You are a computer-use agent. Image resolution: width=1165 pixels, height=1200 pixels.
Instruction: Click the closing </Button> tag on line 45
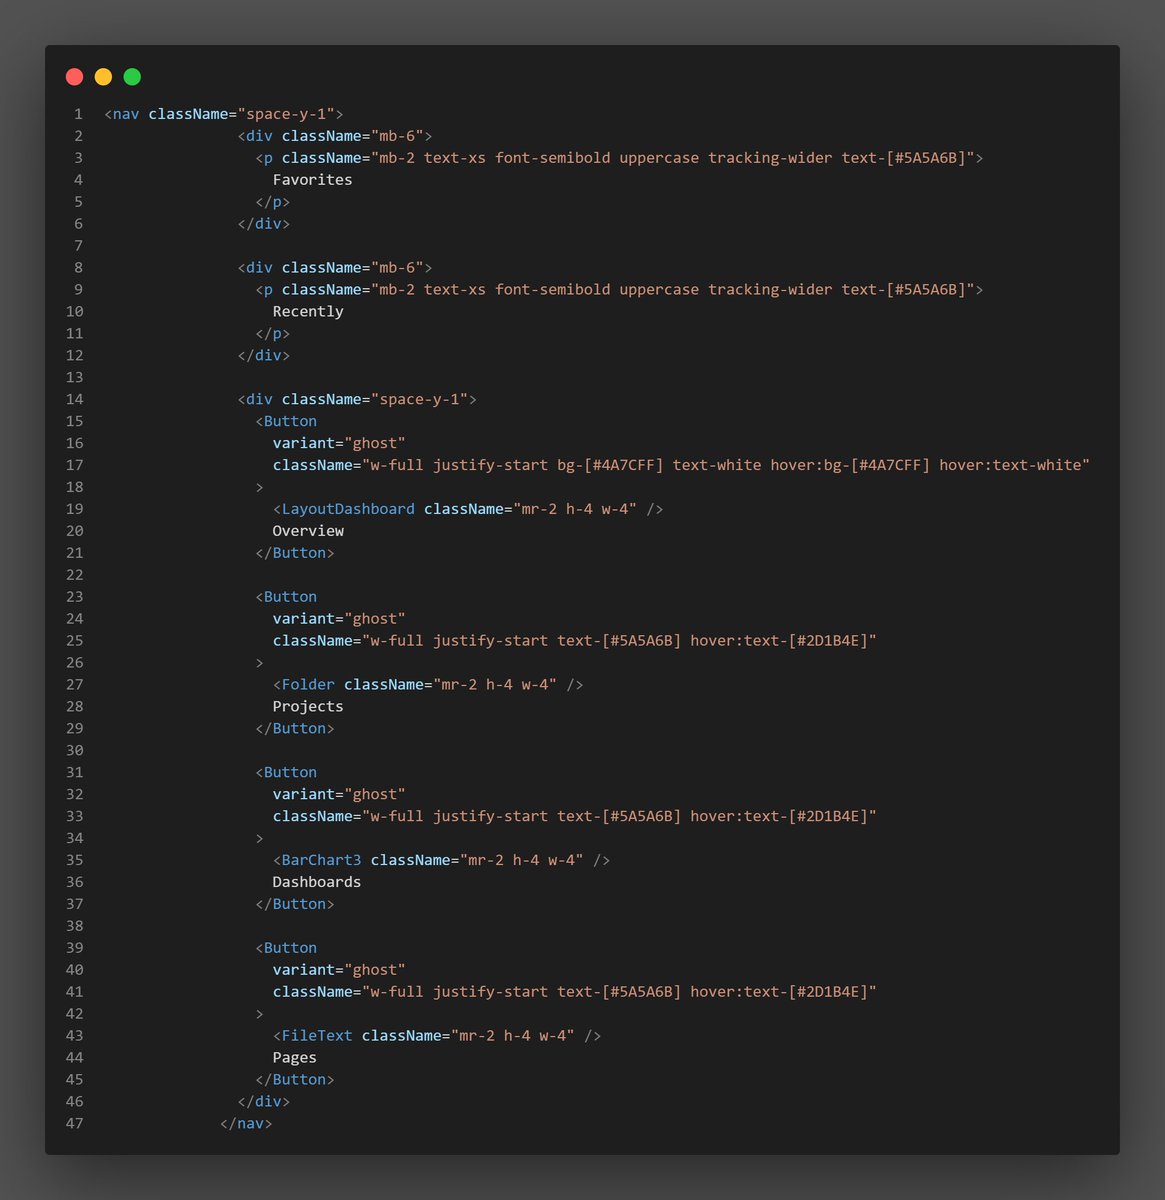[295, 1080]
